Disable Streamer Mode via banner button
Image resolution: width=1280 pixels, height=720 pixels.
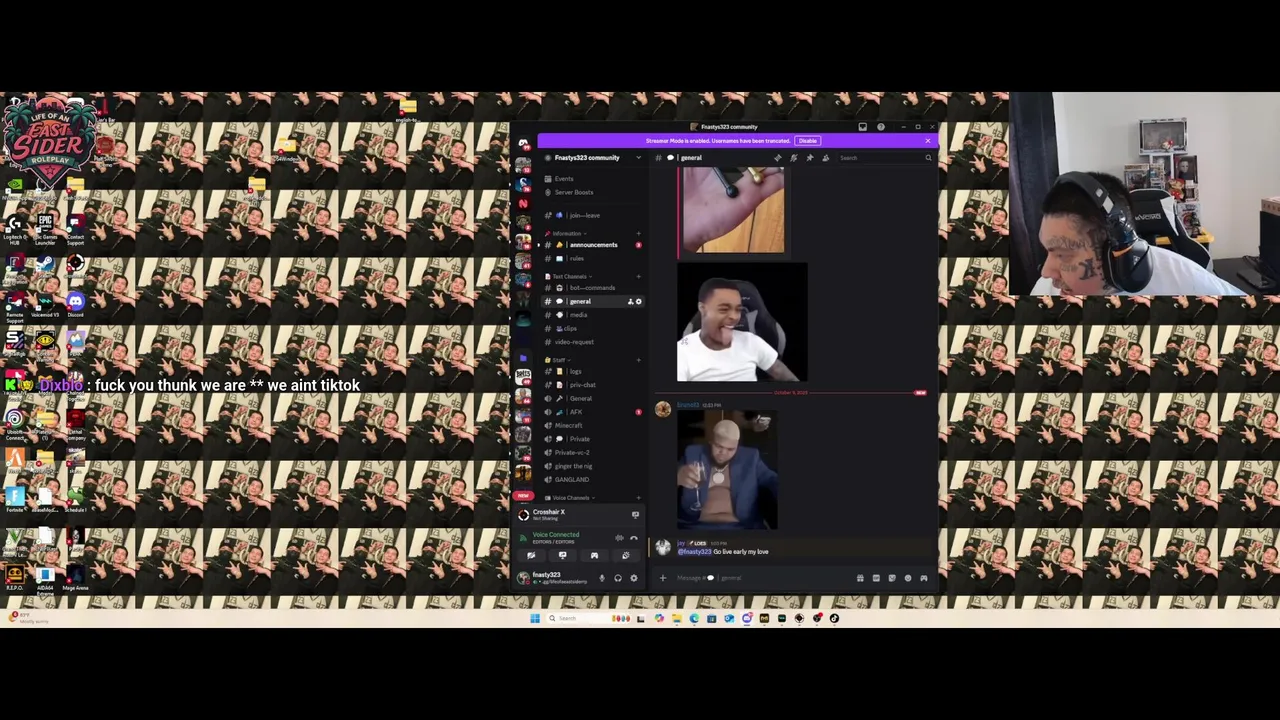(808, 141)
